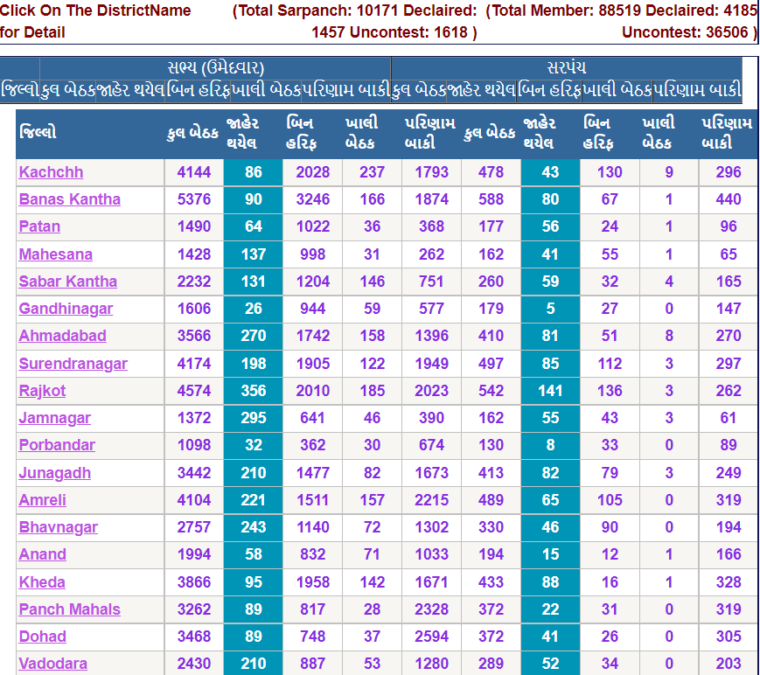Viewport: 760px width, 675px height.
Task: Select Junagadh pending results value 1673
Action: coord(431,472)
